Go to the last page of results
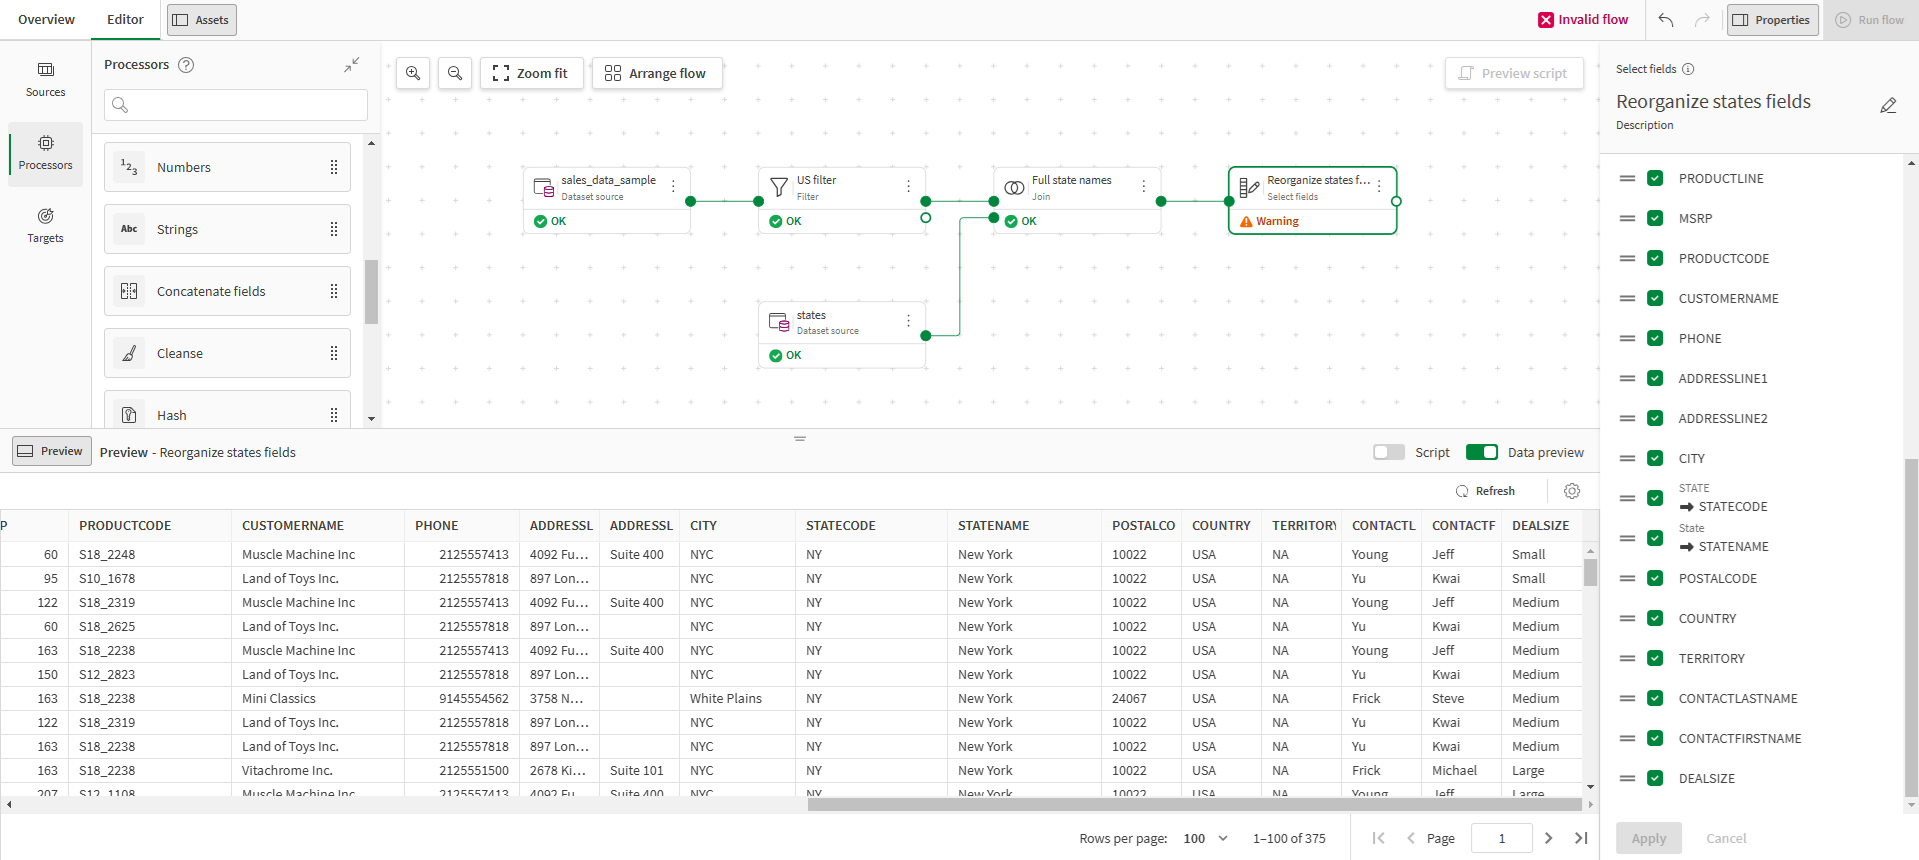Viewport: 1919px width, 860px height. 1581,838
